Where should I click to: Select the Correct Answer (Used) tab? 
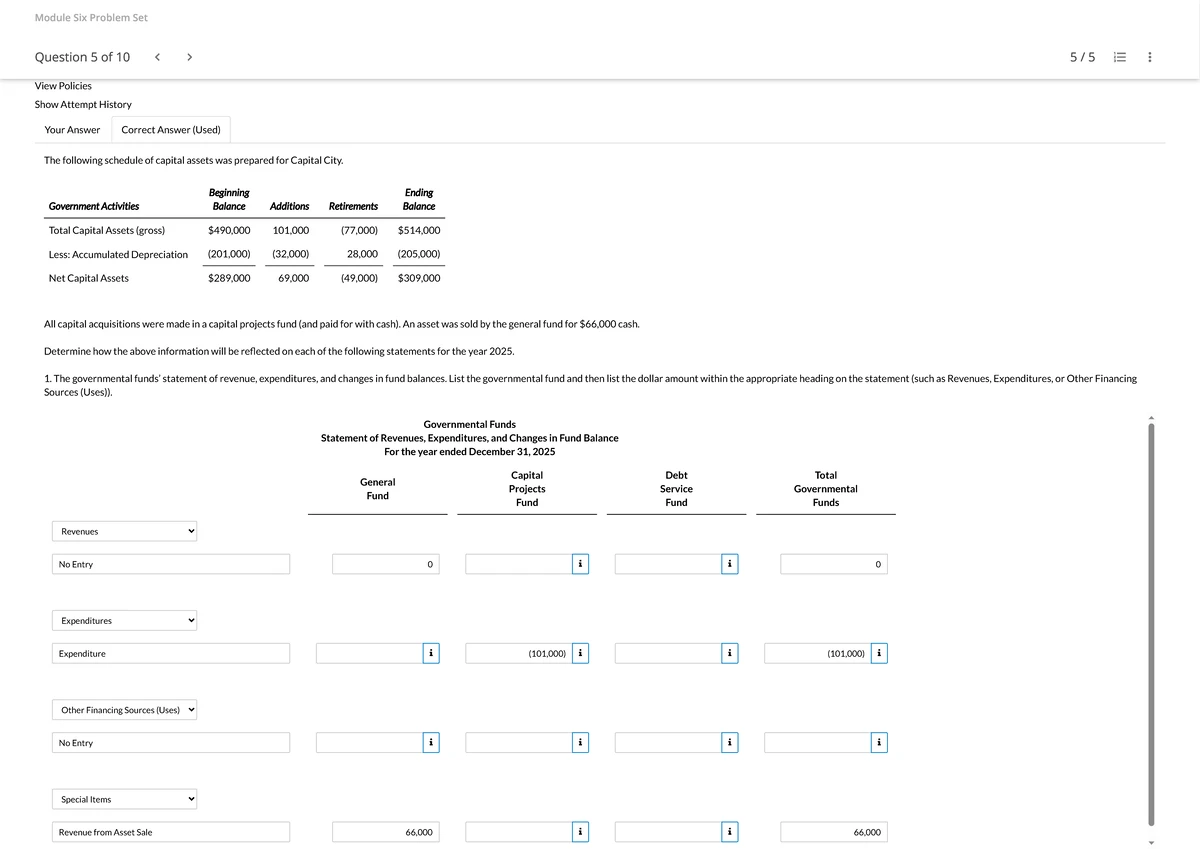coord(171,130)
